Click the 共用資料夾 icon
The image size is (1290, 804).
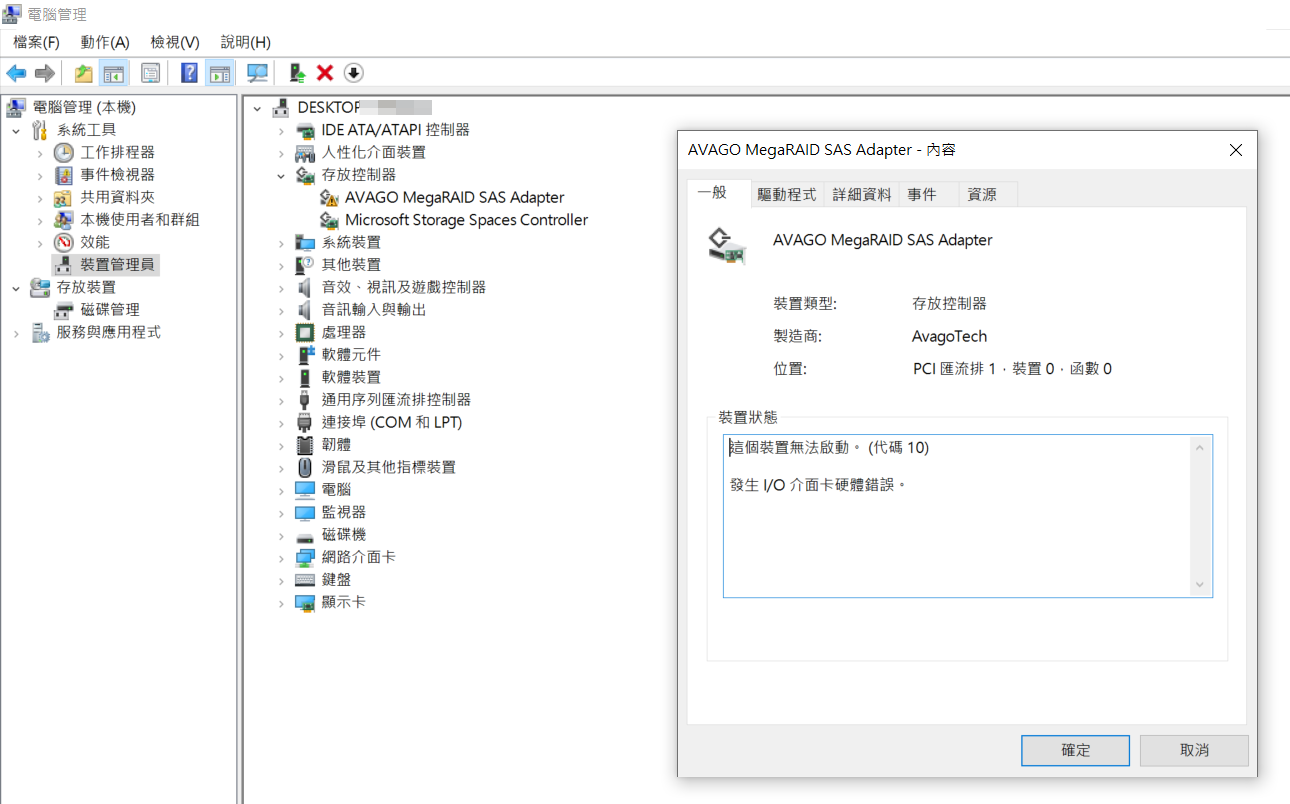(64, 197)
